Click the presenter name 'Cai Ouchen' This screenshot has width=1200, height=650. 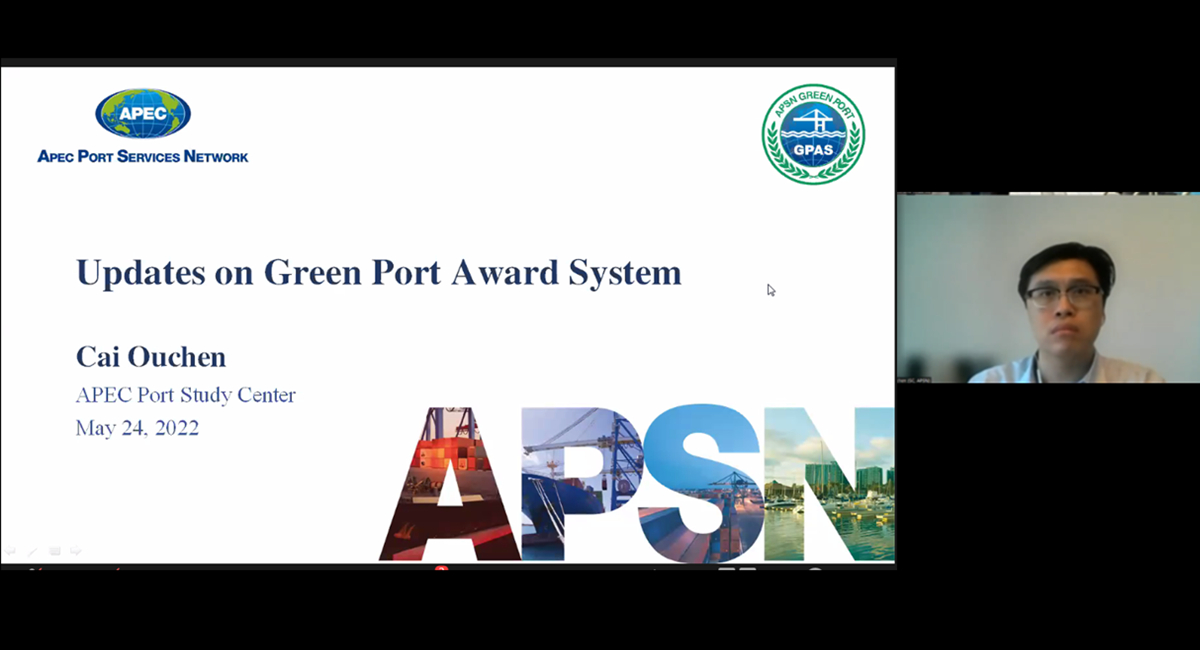151,357
